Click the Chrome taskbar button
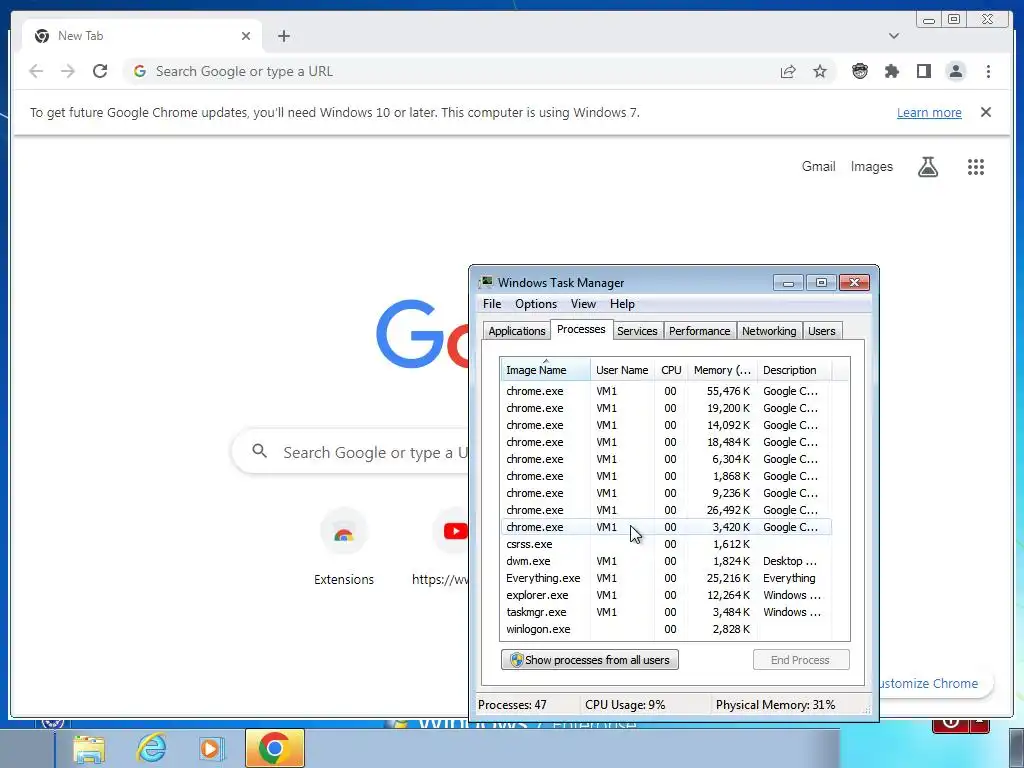This screenshot has width=1024, height=768. tap(274, 748)
